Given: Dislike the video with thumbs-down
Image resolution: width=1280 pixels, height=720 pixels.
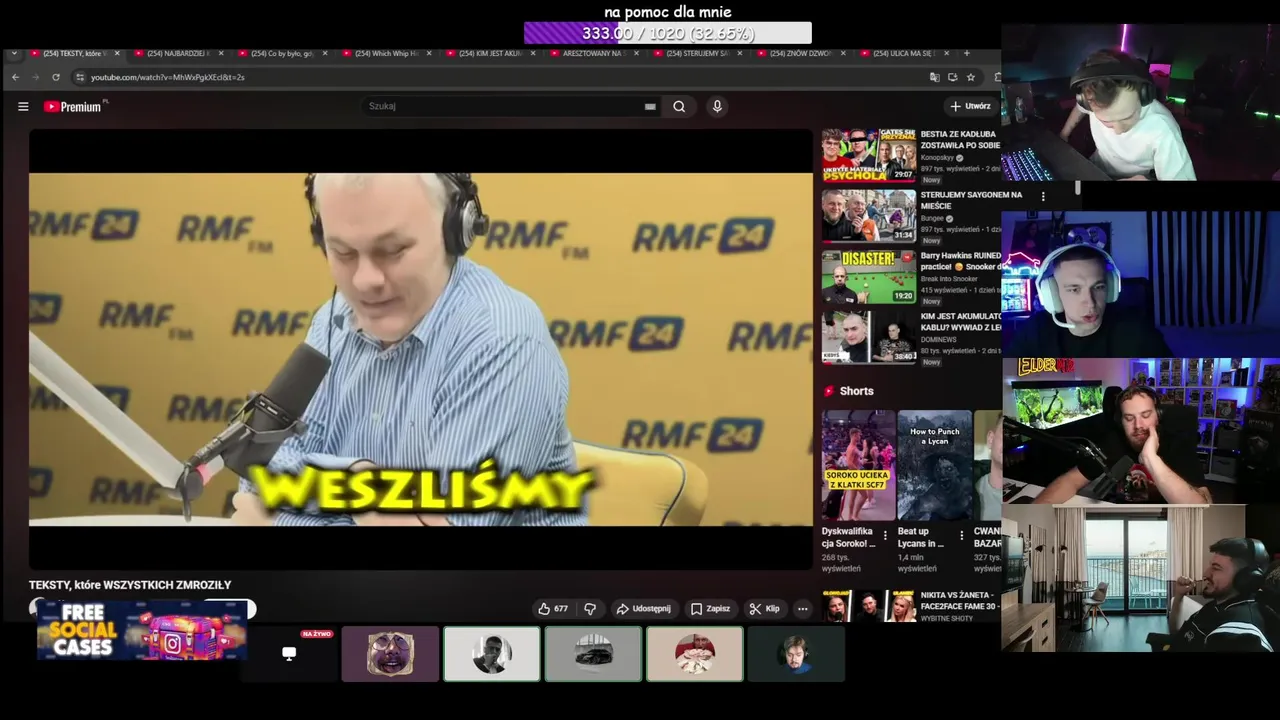Looking at the screenshot, I should click(590, 608).
